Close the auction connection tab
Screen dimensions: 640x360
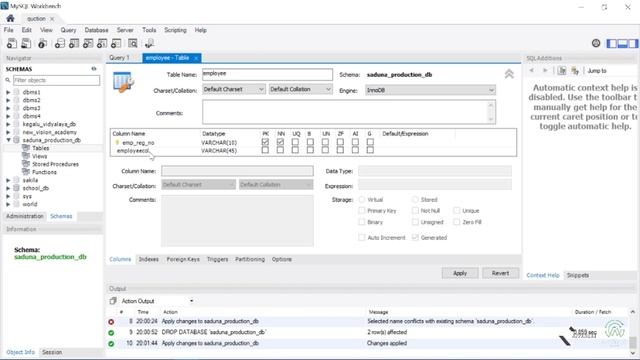click(x=52, y=19)
